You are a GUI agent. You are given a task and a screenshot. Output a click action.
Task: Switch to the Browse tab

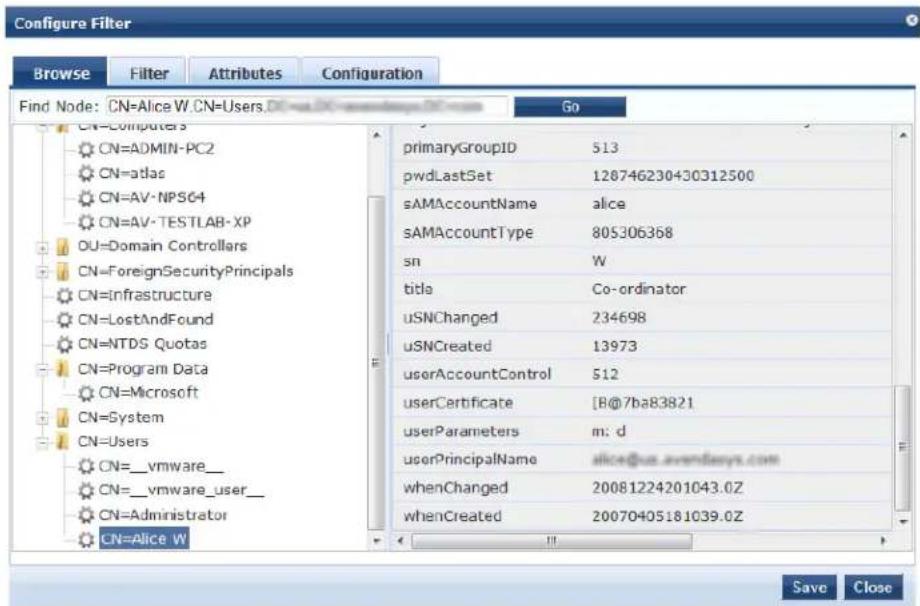pos(60,73)
